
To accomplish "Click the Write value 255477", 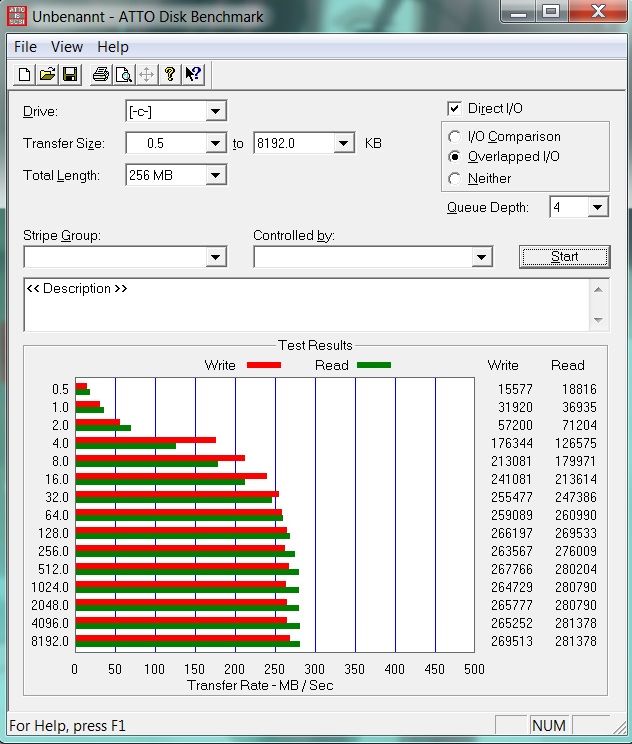I will [x=511, y=497].
